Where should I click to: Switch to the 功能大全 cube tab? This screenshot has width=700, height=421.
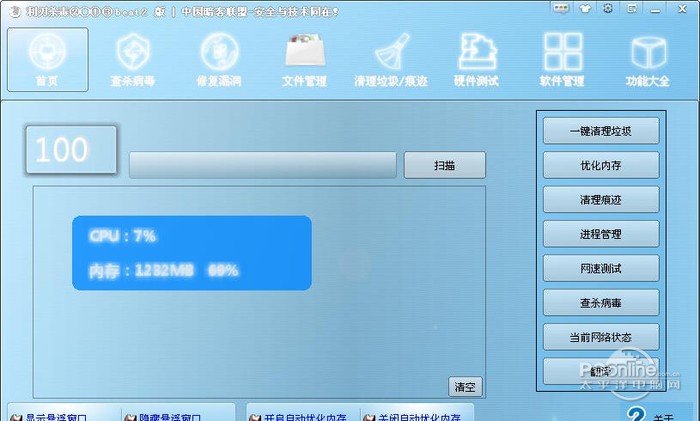[x=648, y=60]
